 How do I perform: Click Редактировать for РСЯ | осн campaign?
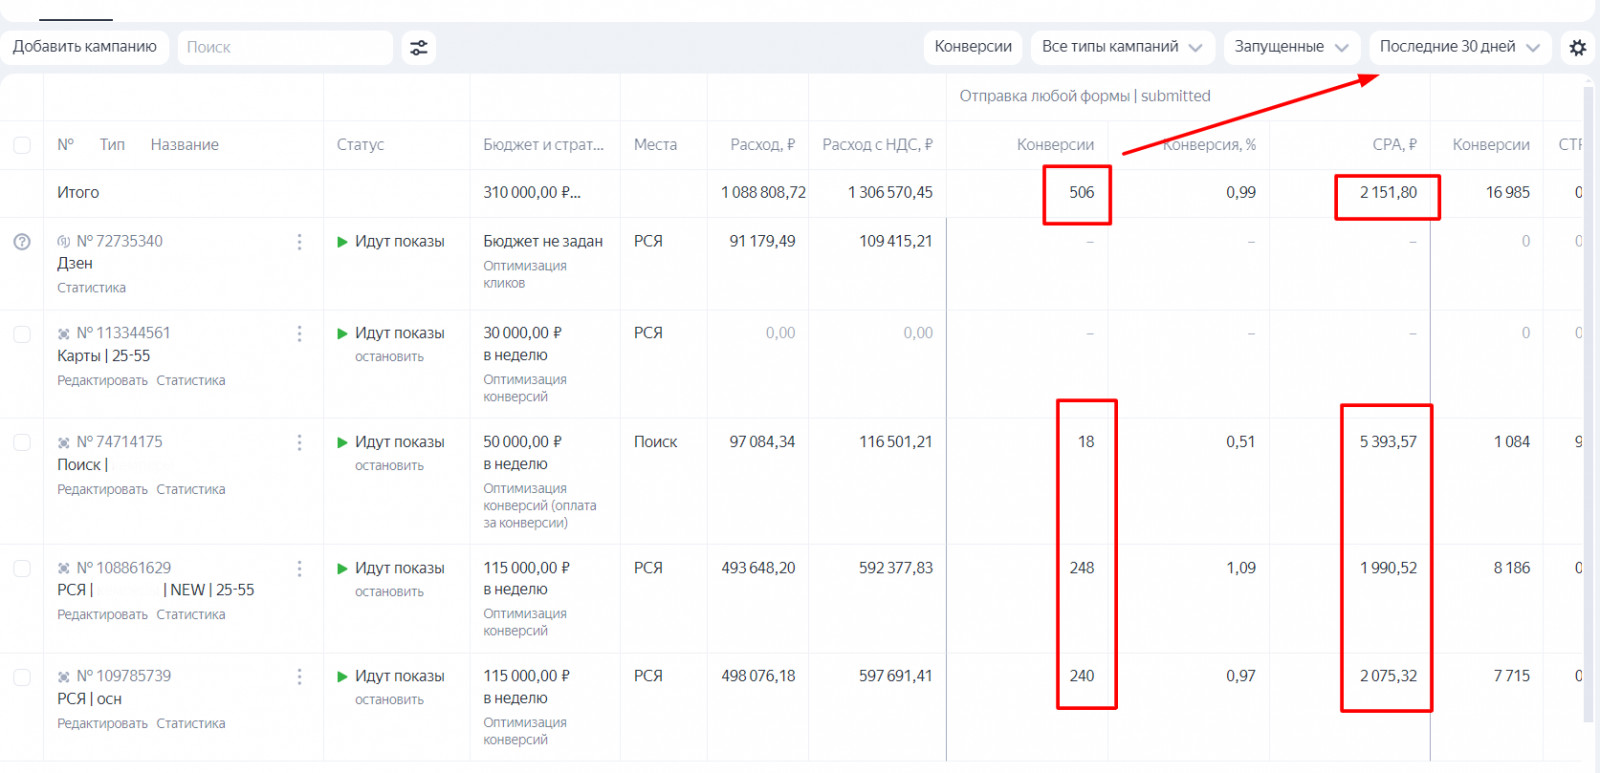click(x=102, y=724)
